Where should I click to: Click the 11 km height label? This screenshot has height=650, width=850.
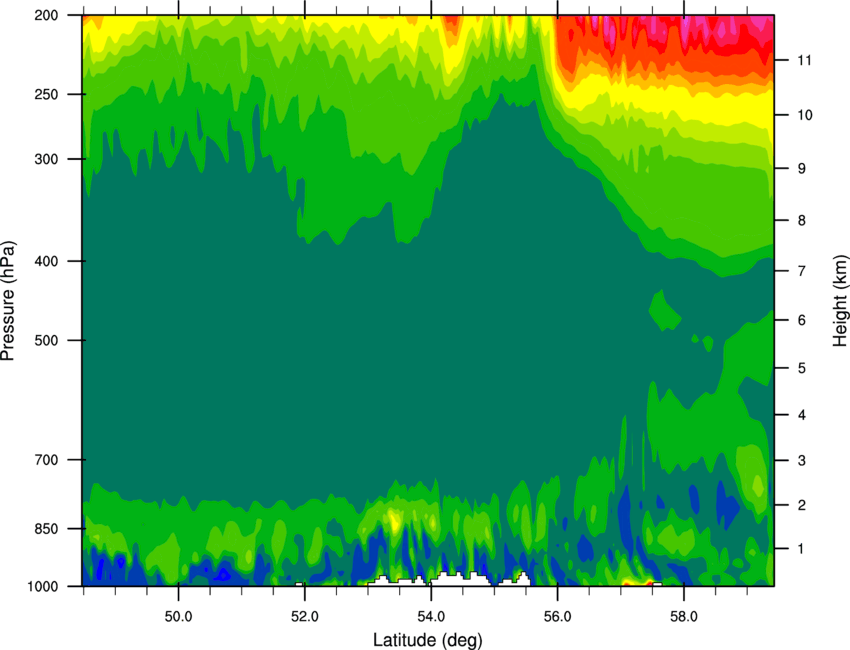point(805,60)
